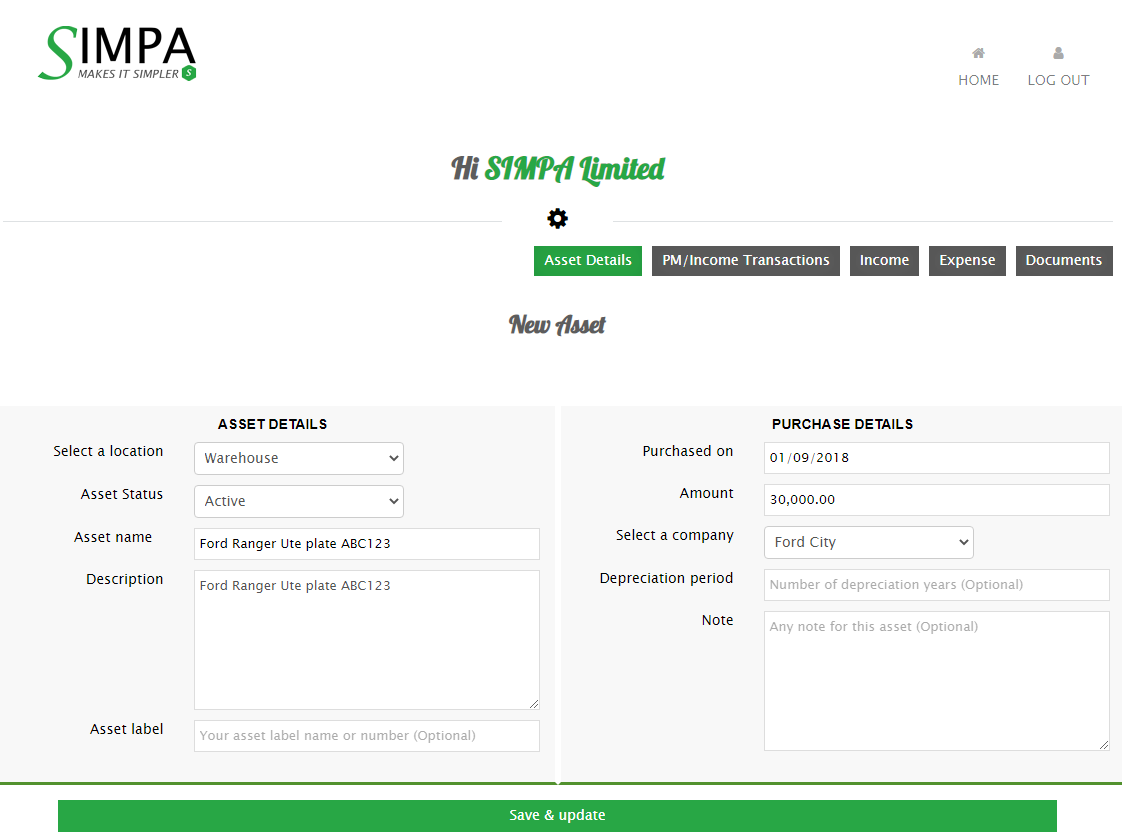Open the Documents tab

(1063, 260)
